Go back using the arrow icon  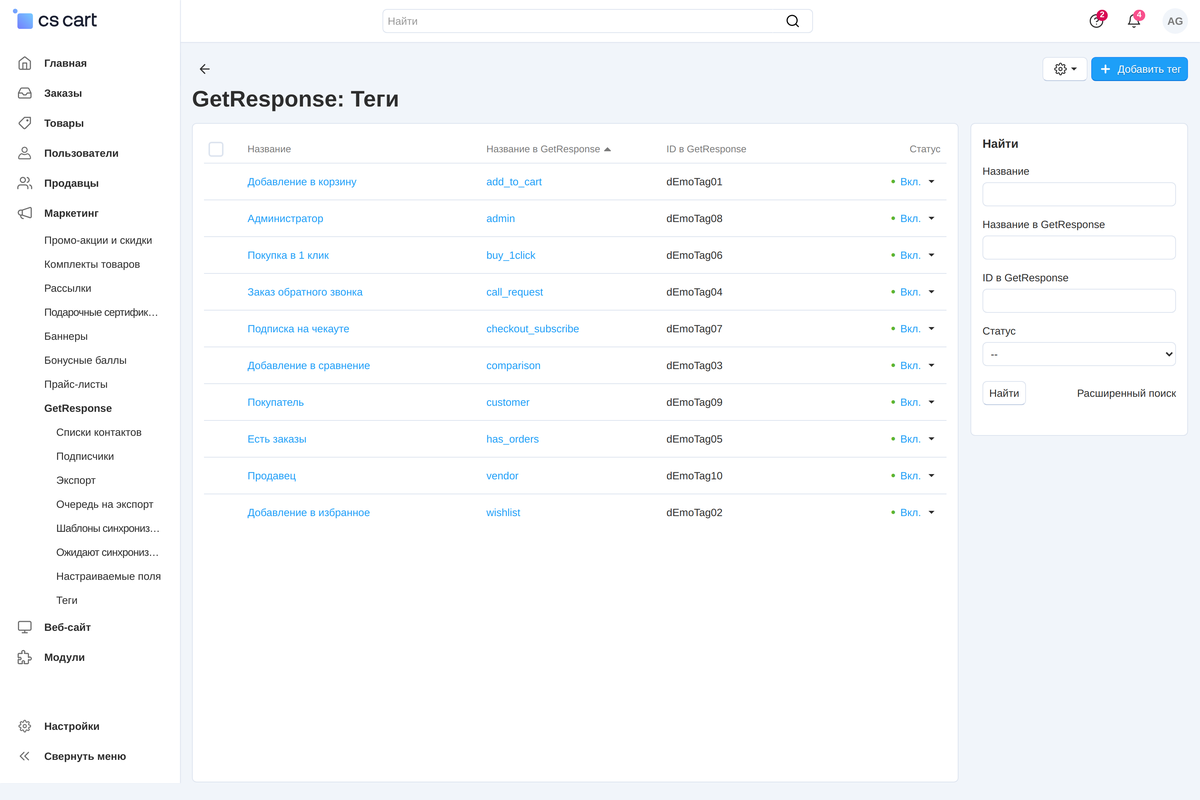[205, 69]
